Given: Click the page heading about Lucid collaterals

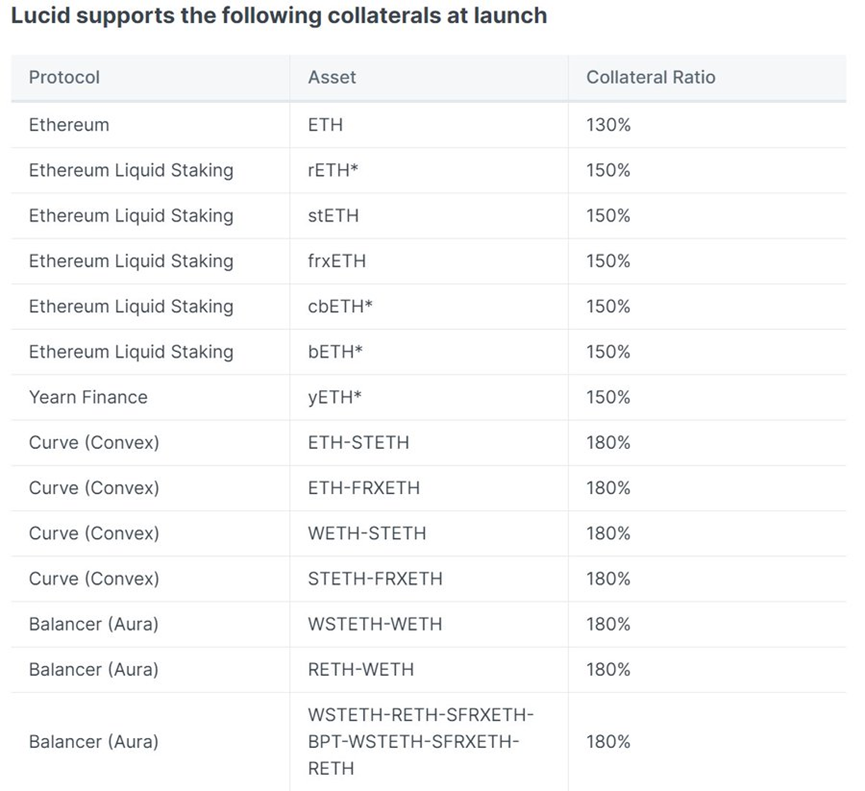Looking at the screenshot, I should (x=279, y=15).
